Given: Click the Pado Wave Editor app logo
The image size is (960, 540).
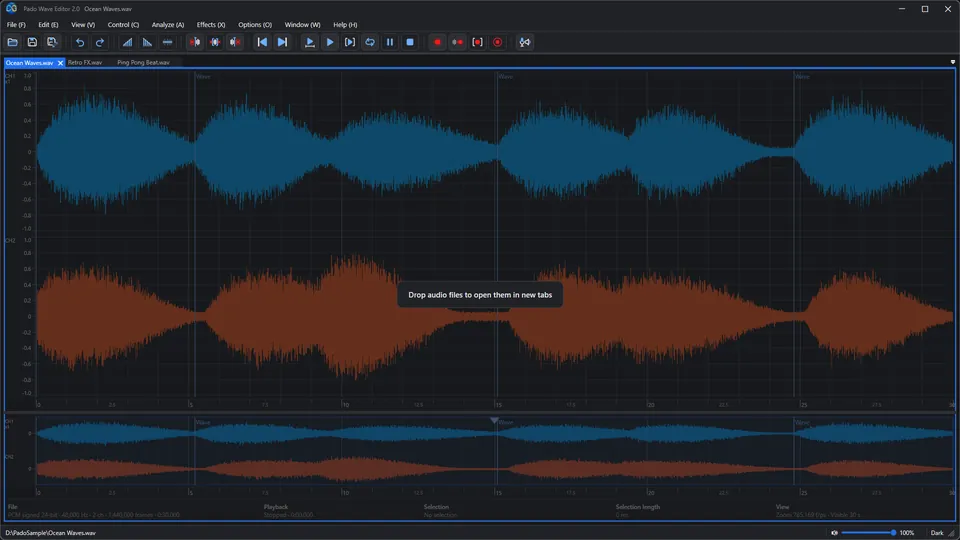Looking at the screenshot, I should click(11, 8).
